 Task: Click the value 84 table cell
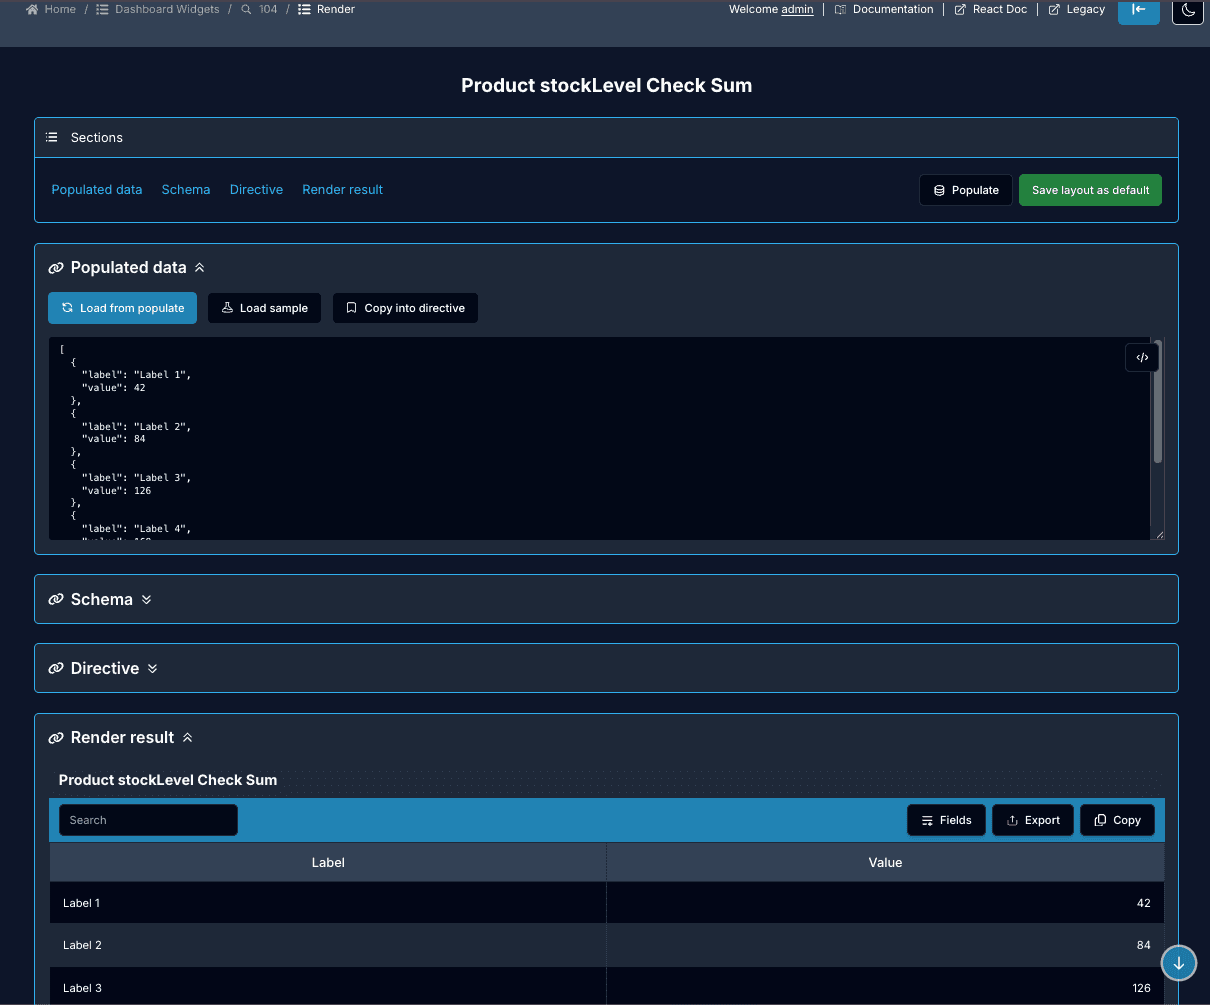(885, 945)
